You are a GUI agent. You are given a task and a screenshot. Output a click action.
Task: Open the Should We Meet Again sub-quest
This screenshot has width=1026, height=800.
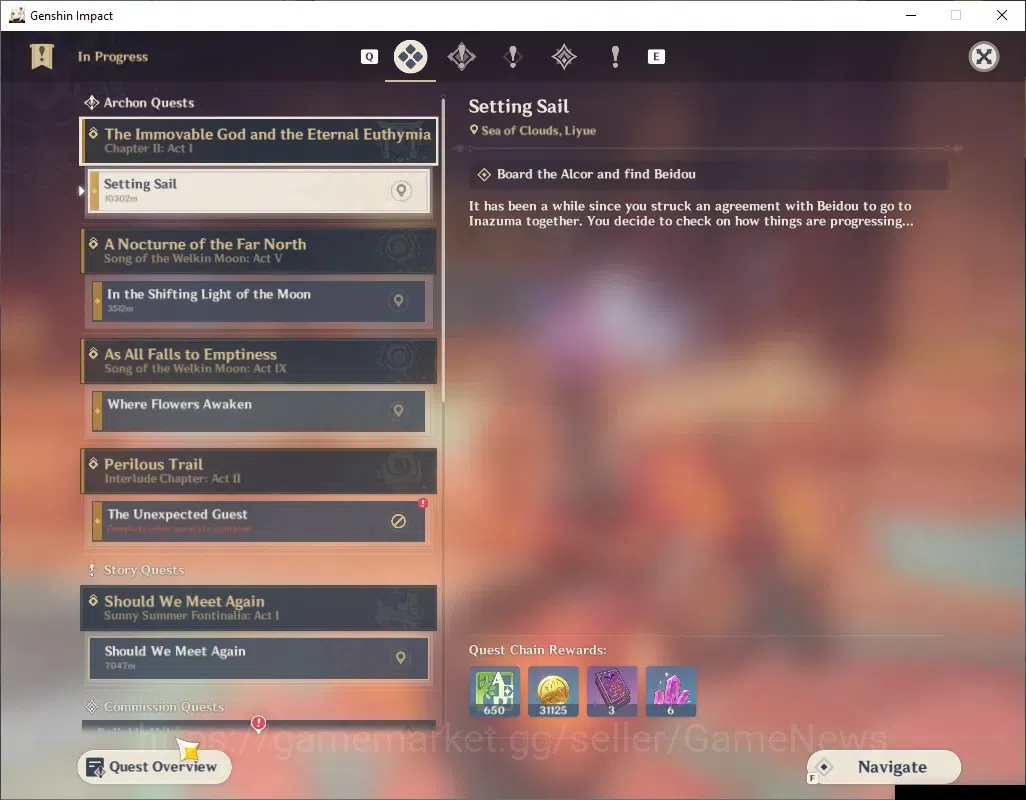(259, 658)
